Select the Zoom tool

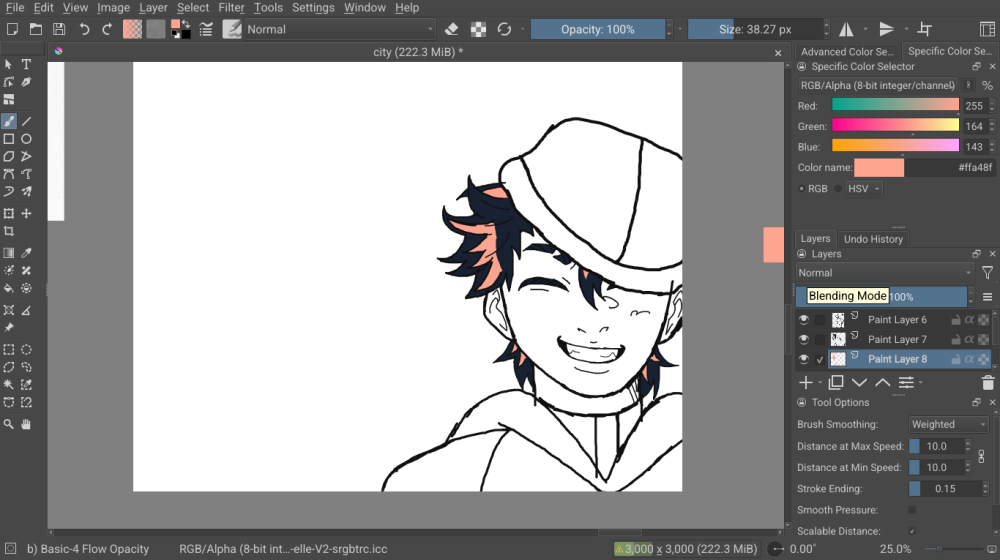click(9, 424)
